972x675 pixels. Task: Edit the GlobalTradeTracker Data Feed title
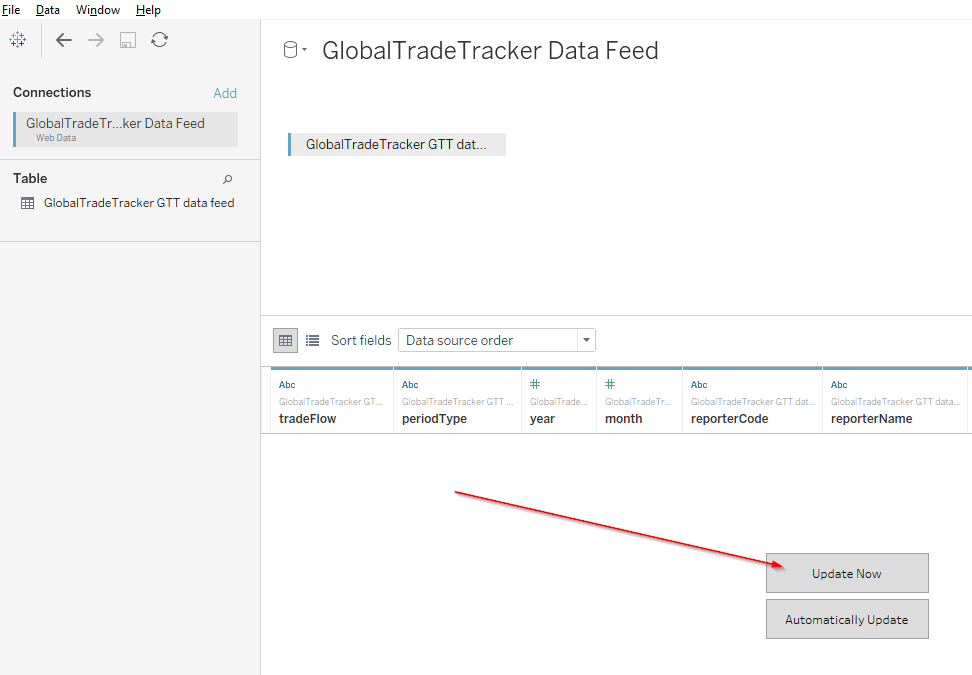(x=490, y=50)
